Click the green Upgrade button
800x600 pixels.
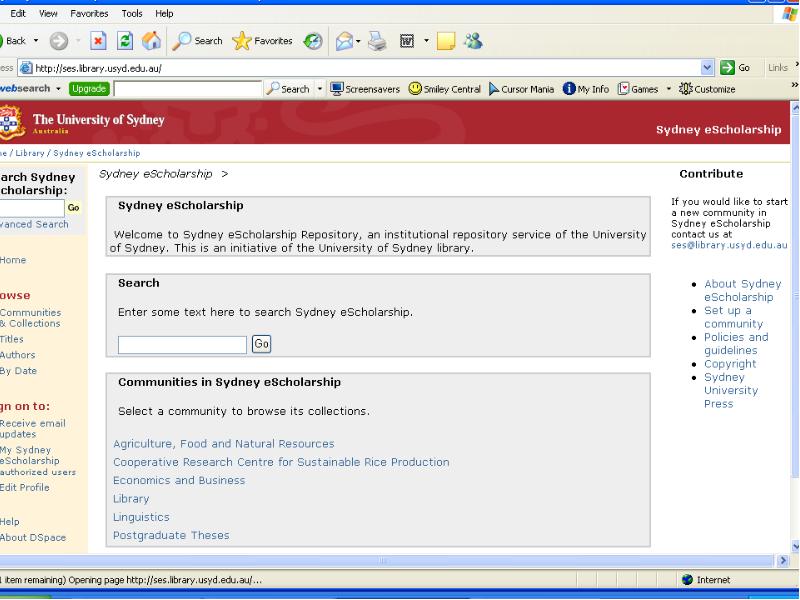[x=89, y=89]
